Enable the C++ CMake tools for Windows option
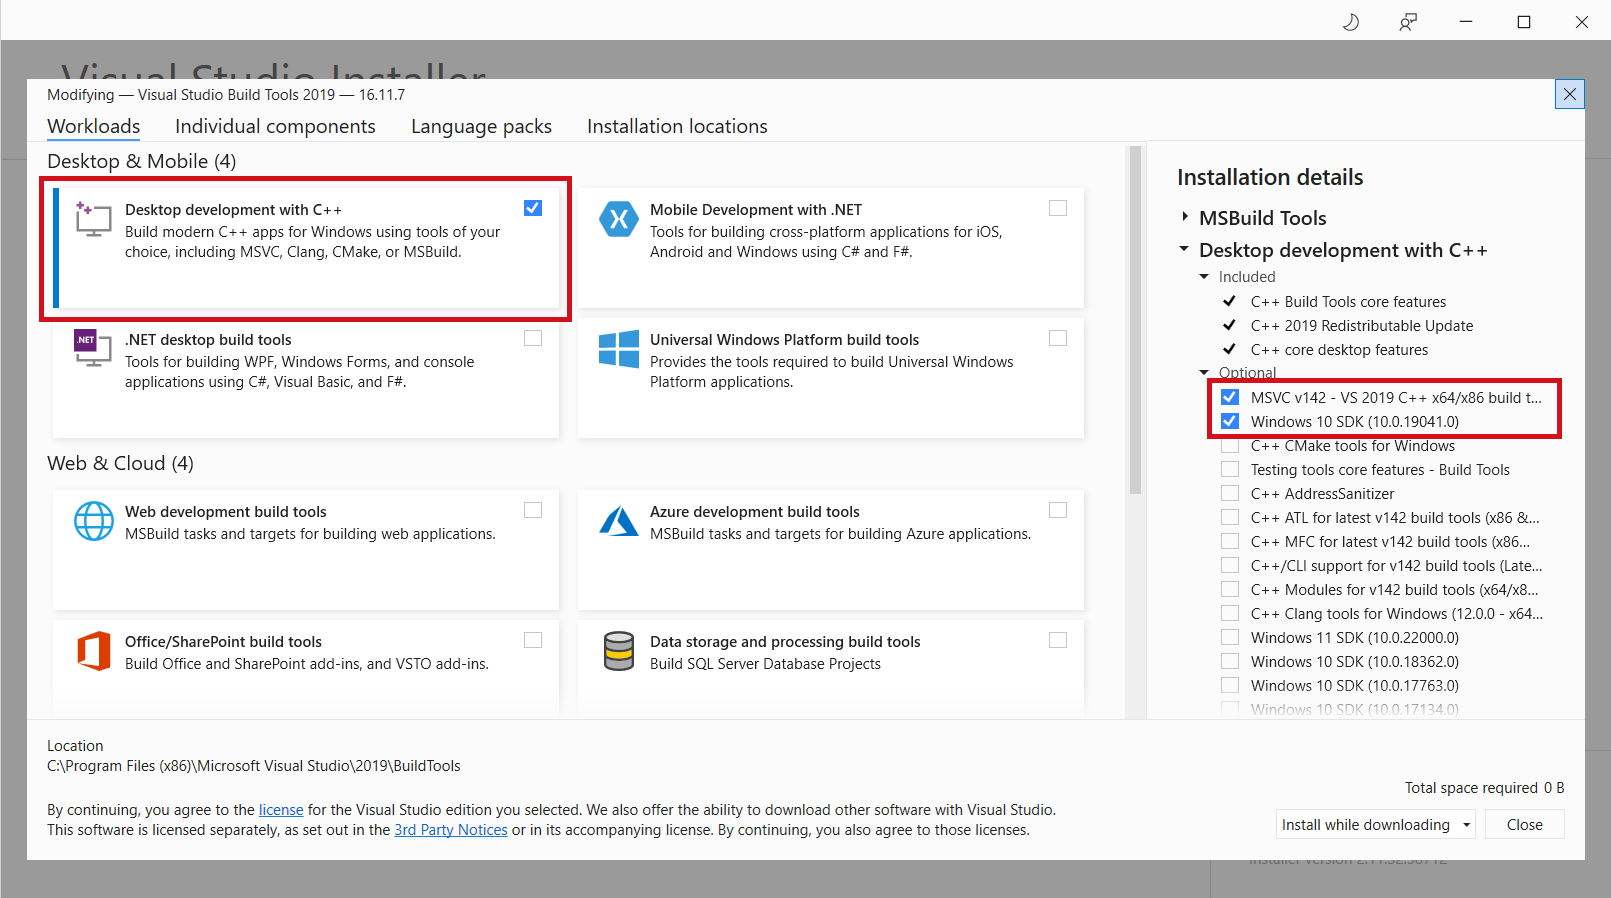This screenshot has width=1611, height=898. coord(1230,446)
